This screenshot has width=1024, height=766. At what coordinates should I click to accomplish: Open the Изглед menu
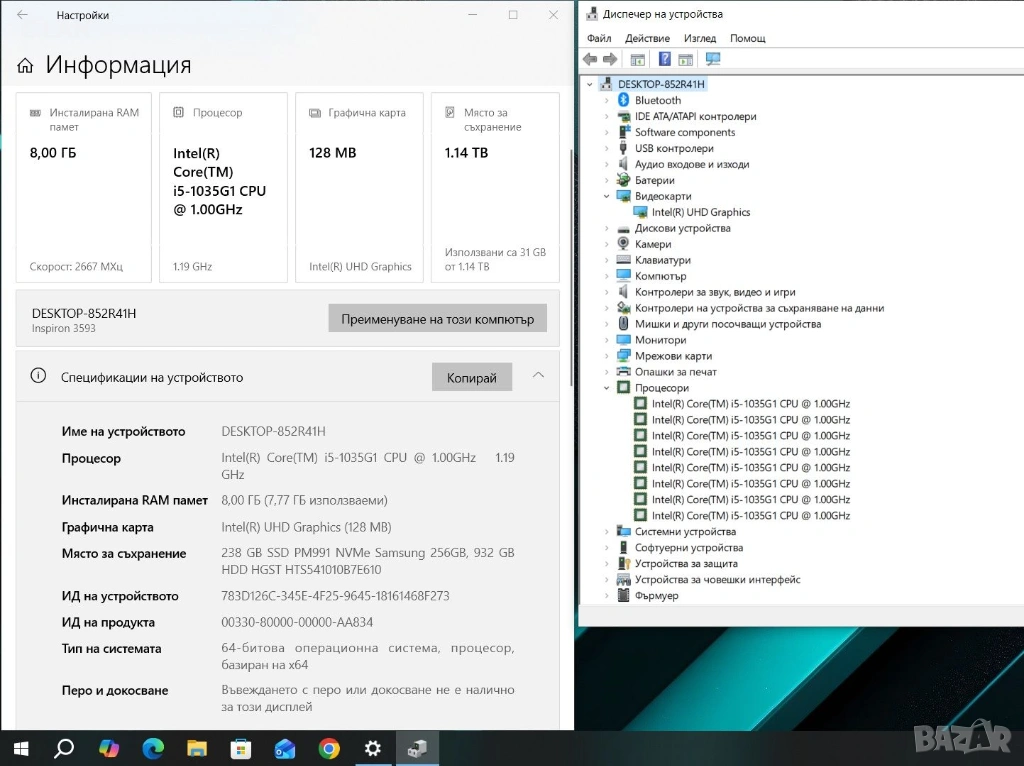(x=699, y=38)
